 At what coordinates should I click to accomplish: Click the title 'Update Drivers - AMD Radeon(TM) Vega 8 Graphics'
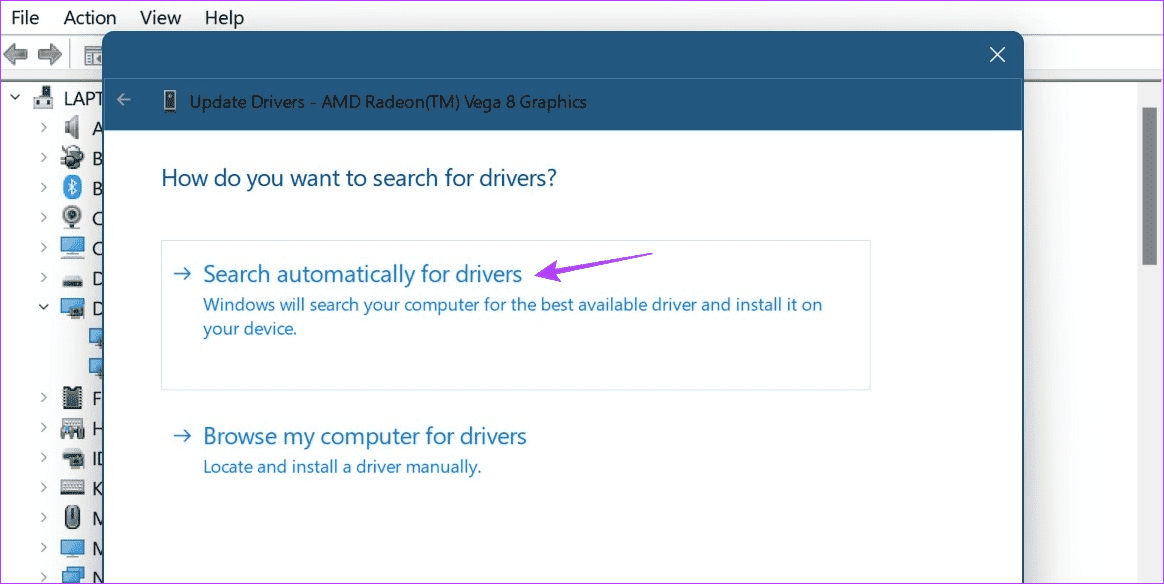pyautogui.click(x=388, y=102)
